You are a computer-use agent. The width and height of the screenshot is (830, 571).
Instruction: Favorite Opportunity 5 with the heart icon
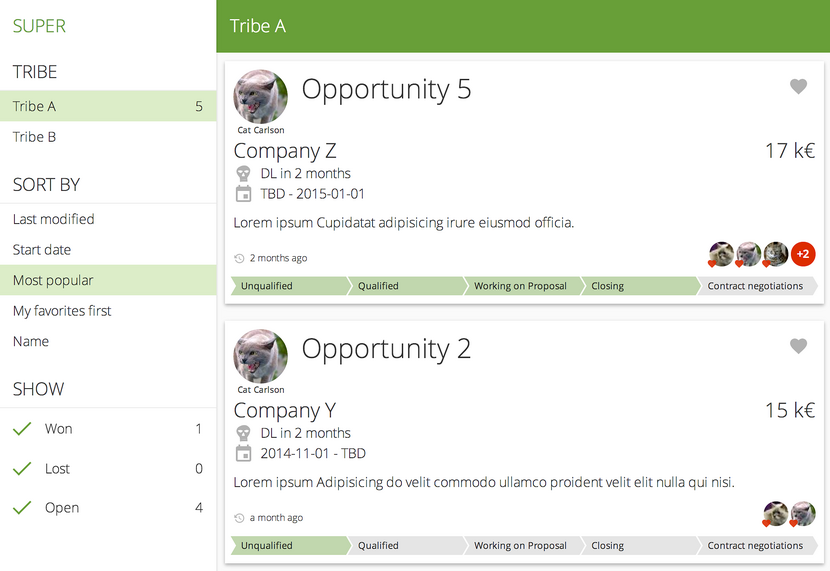coord(798,86)
